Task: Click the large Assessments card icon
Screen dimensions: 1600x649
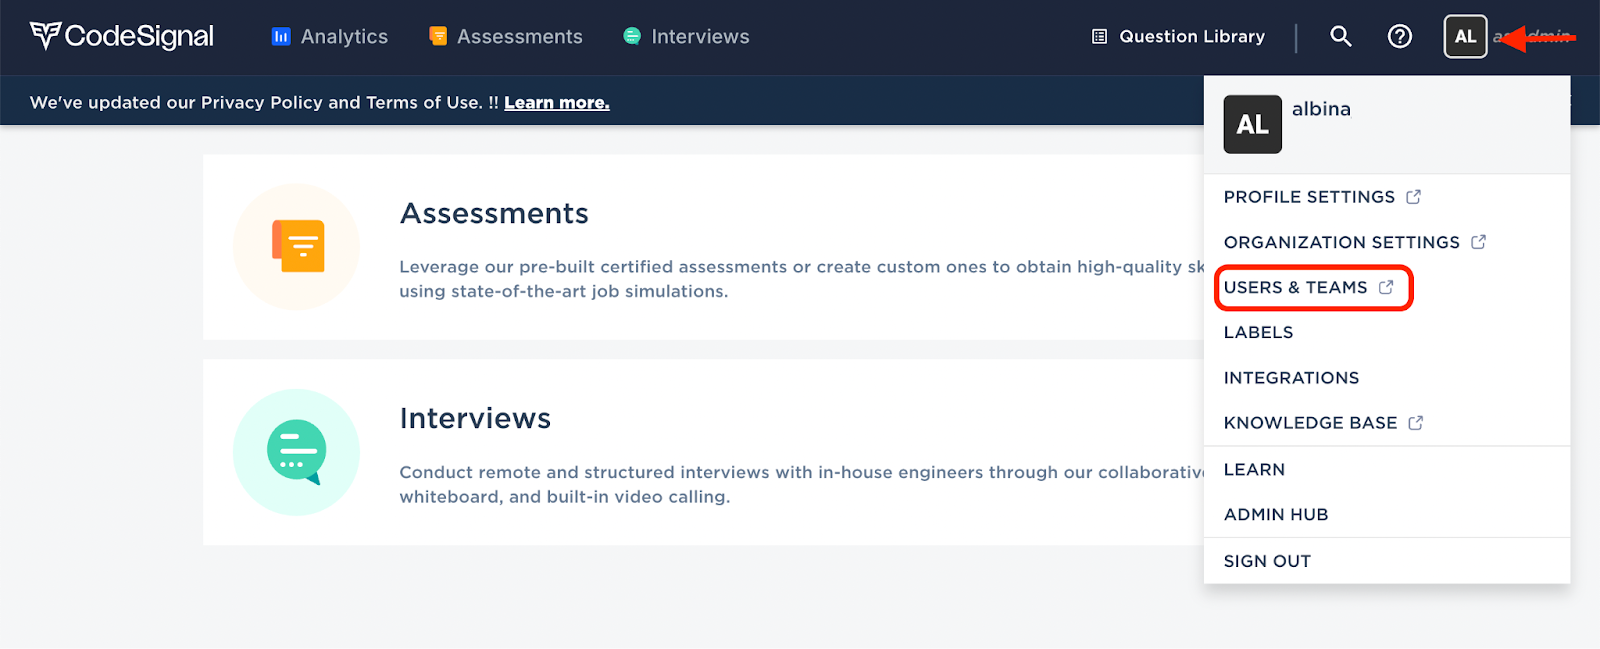Action: pyautogui.click(x=297, y=246)
